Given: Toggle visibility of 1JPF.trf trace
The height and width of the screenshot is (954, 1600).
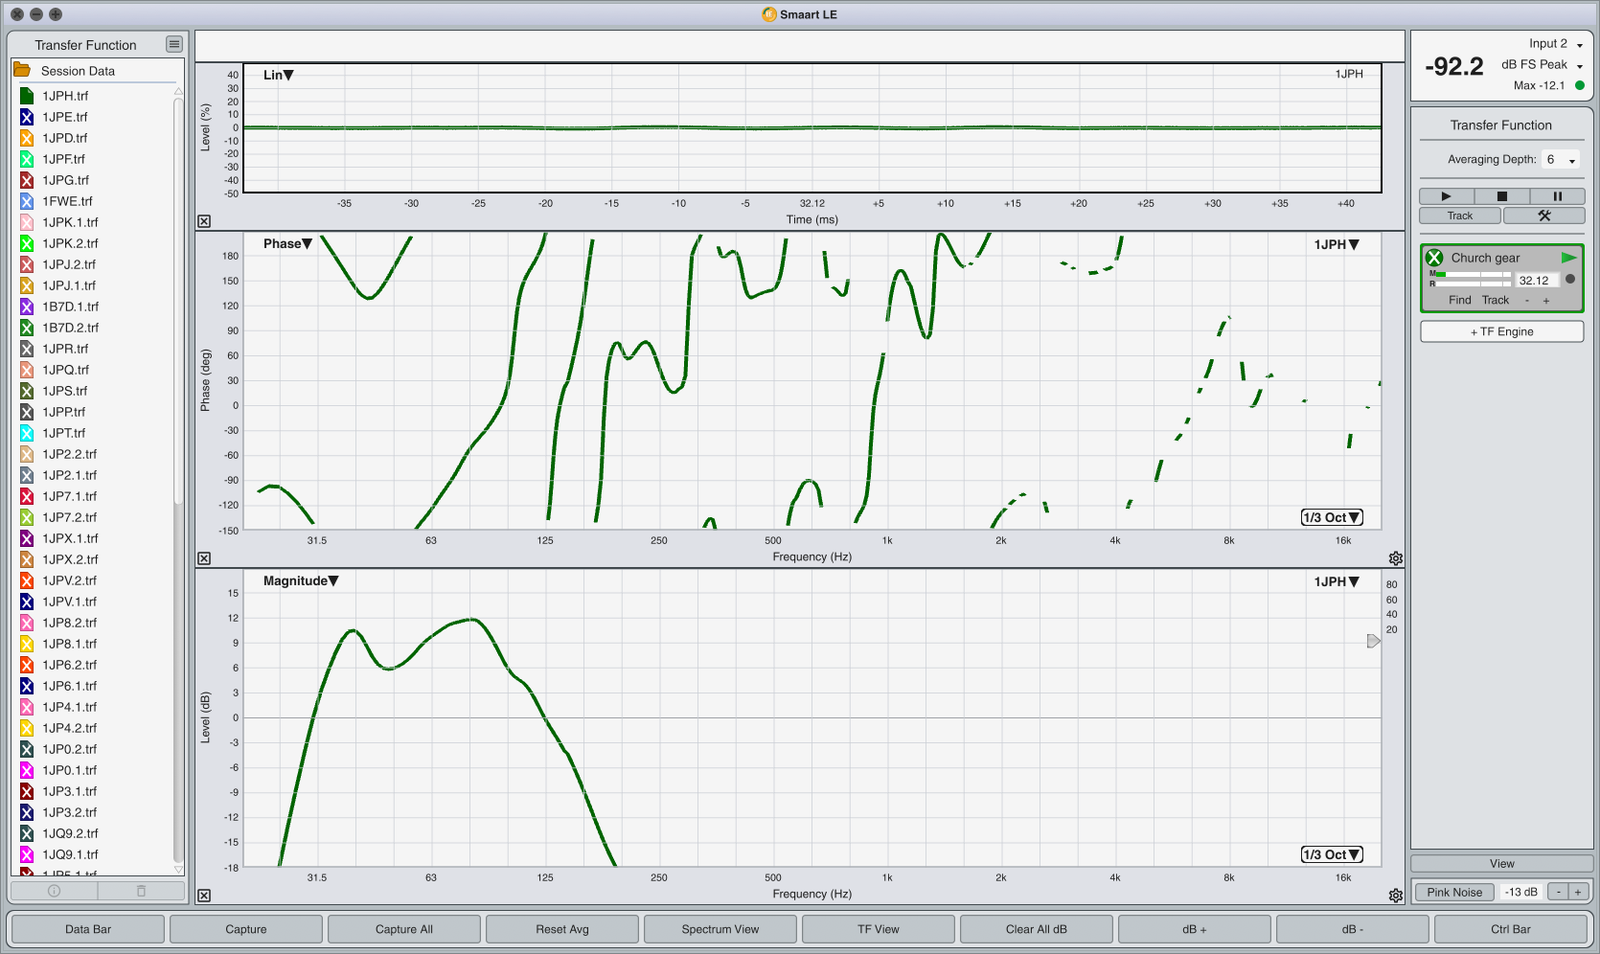Looking at the screenshot, I should (x=27, y=159).
